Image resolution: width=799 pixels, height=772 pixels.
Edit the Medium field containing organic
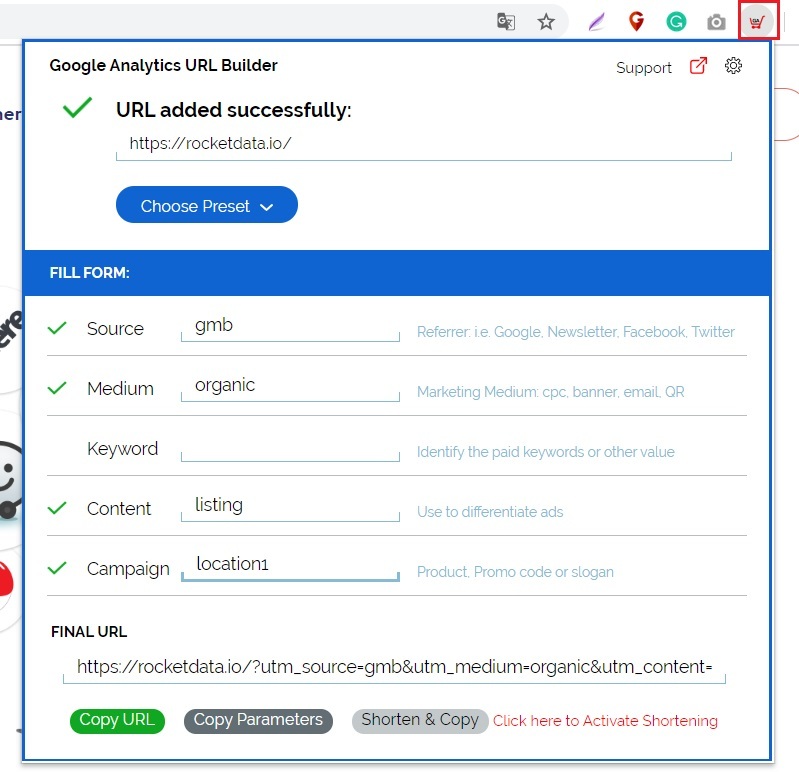[x=290, y=387]
